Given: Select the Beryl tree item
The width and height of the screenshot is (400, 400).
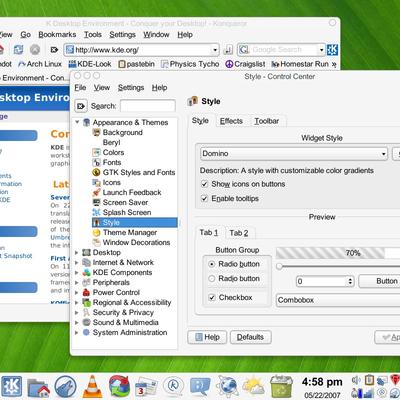Looking at the screenshot, I should point(111,143).
